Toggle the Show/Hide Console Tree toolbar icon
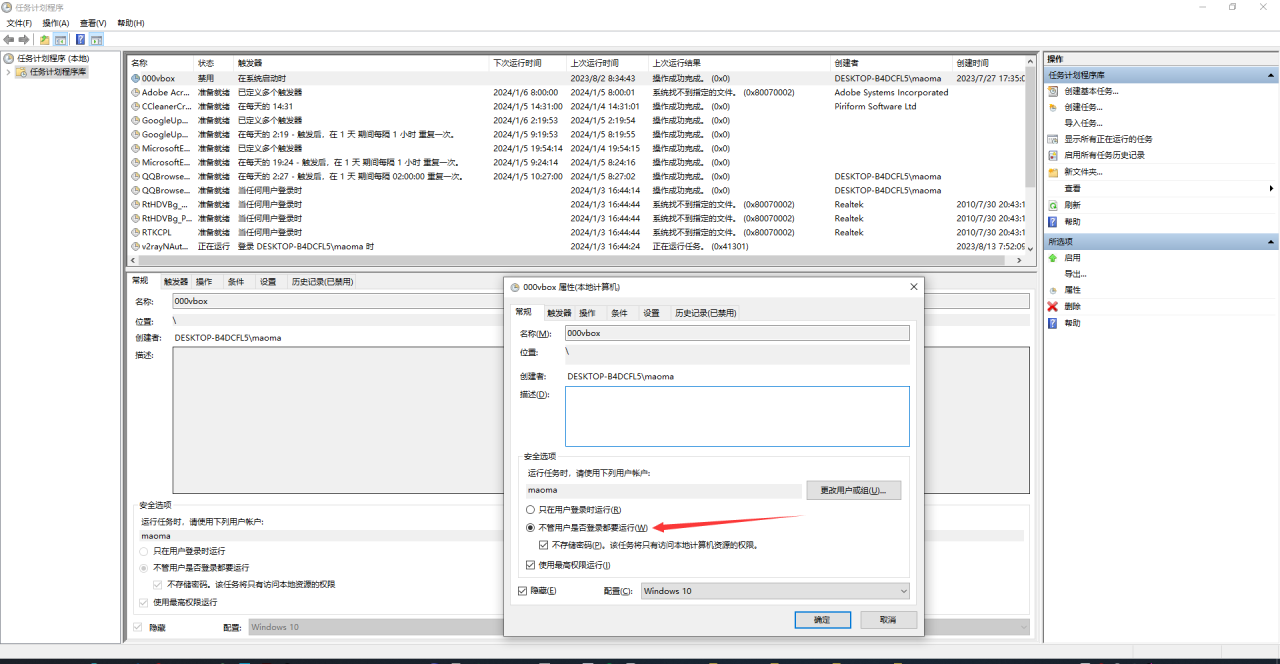This screenshot has height=664, width=1280. click(x=61, y=40)
